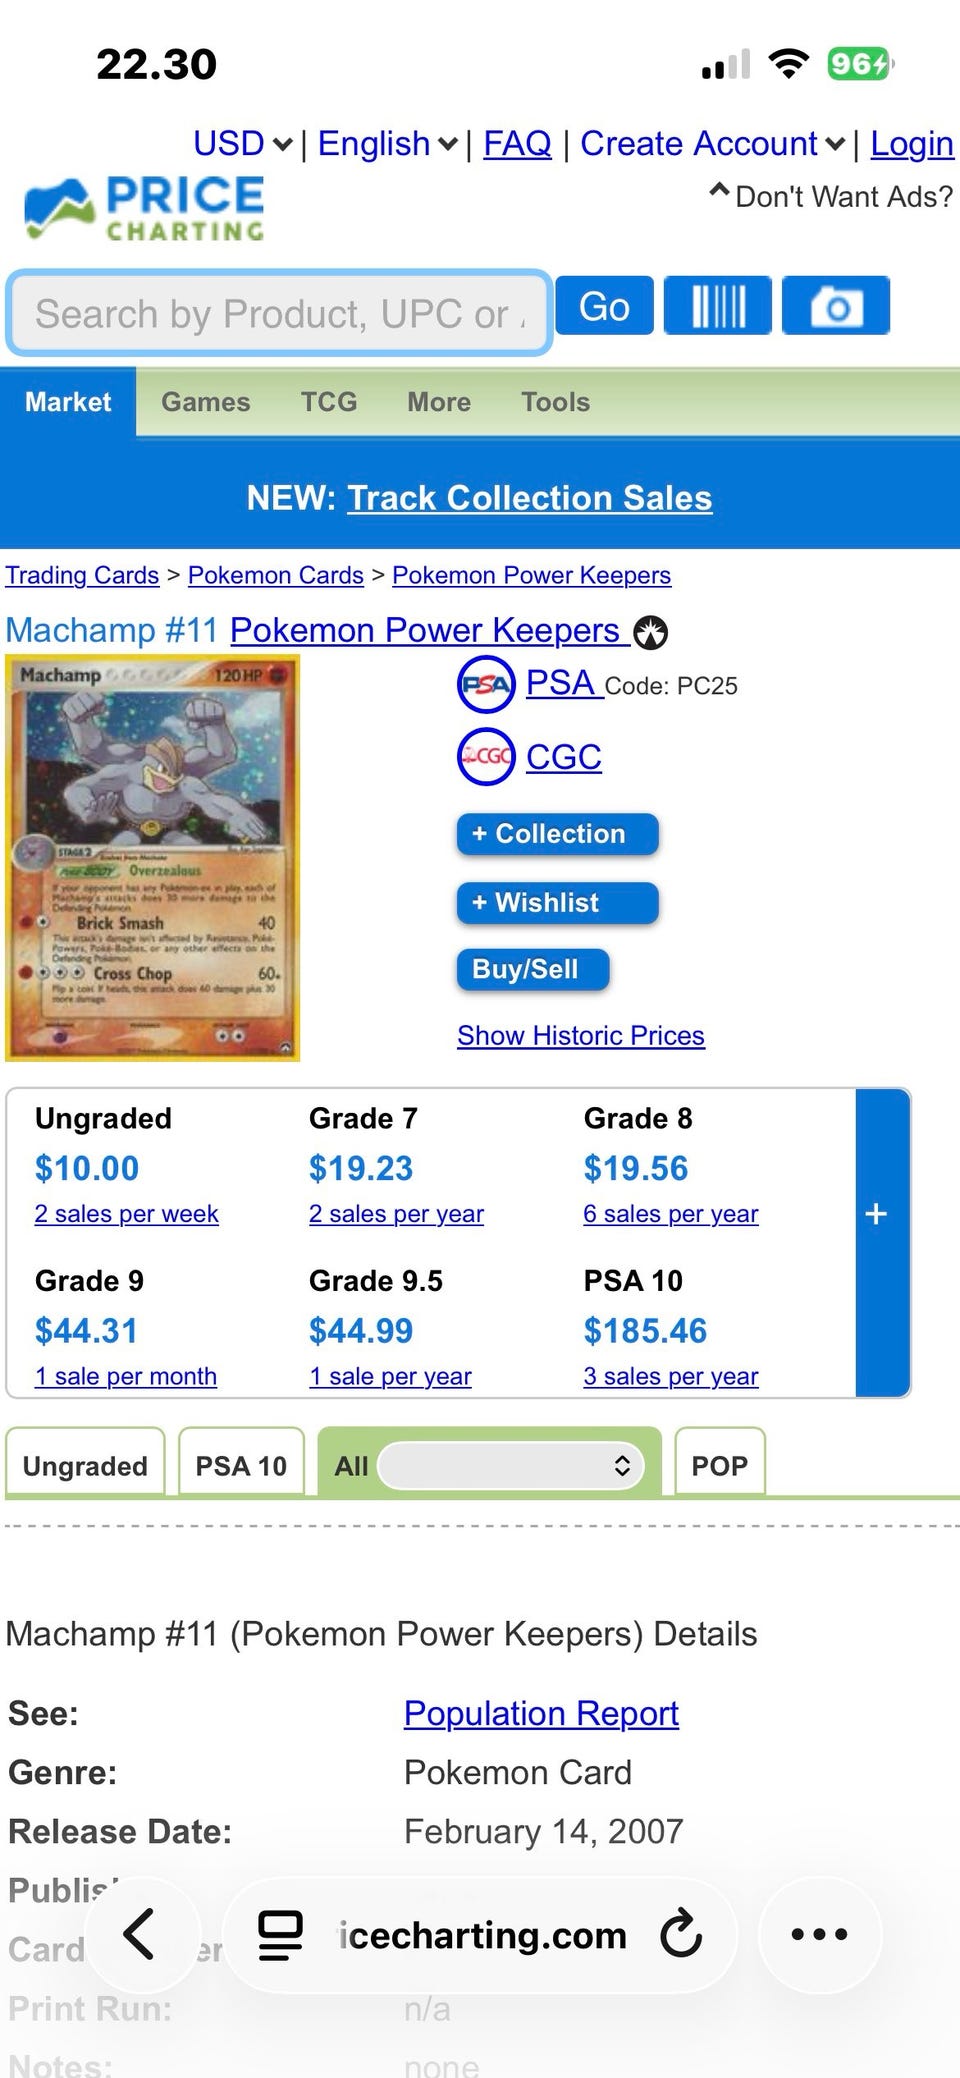Open Show Historic Prices link
Image resolution: width=960 pixels, height=2078 pixels.
(581, 1035)
